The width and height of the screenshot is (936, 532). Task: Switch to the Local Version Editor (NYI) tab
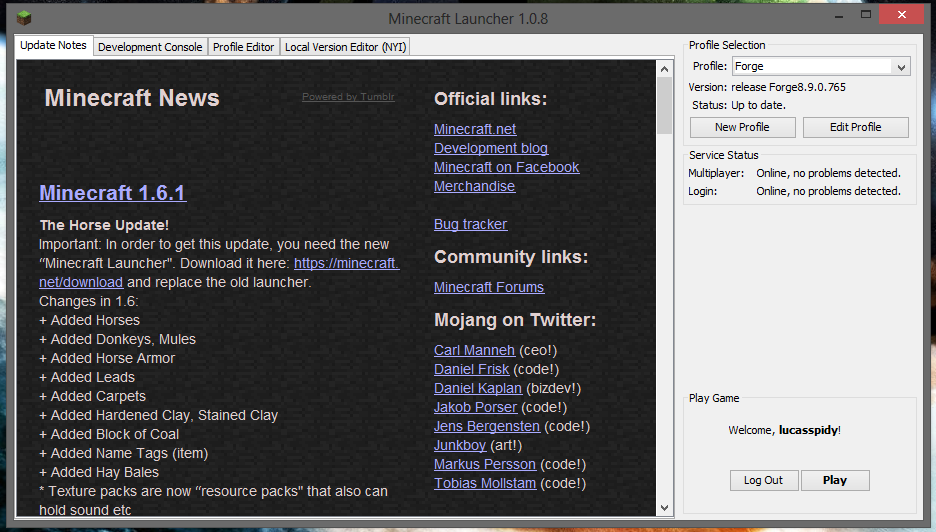pos(345,47)
